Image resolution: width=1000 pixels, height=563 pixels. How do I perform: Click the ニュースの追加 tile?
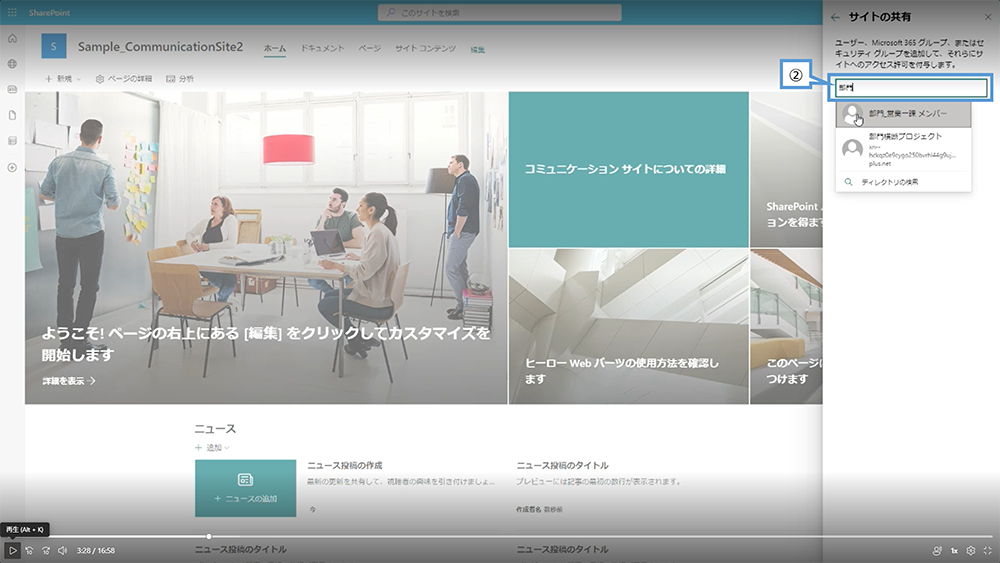pyautogui.click(x=246, y=488)
